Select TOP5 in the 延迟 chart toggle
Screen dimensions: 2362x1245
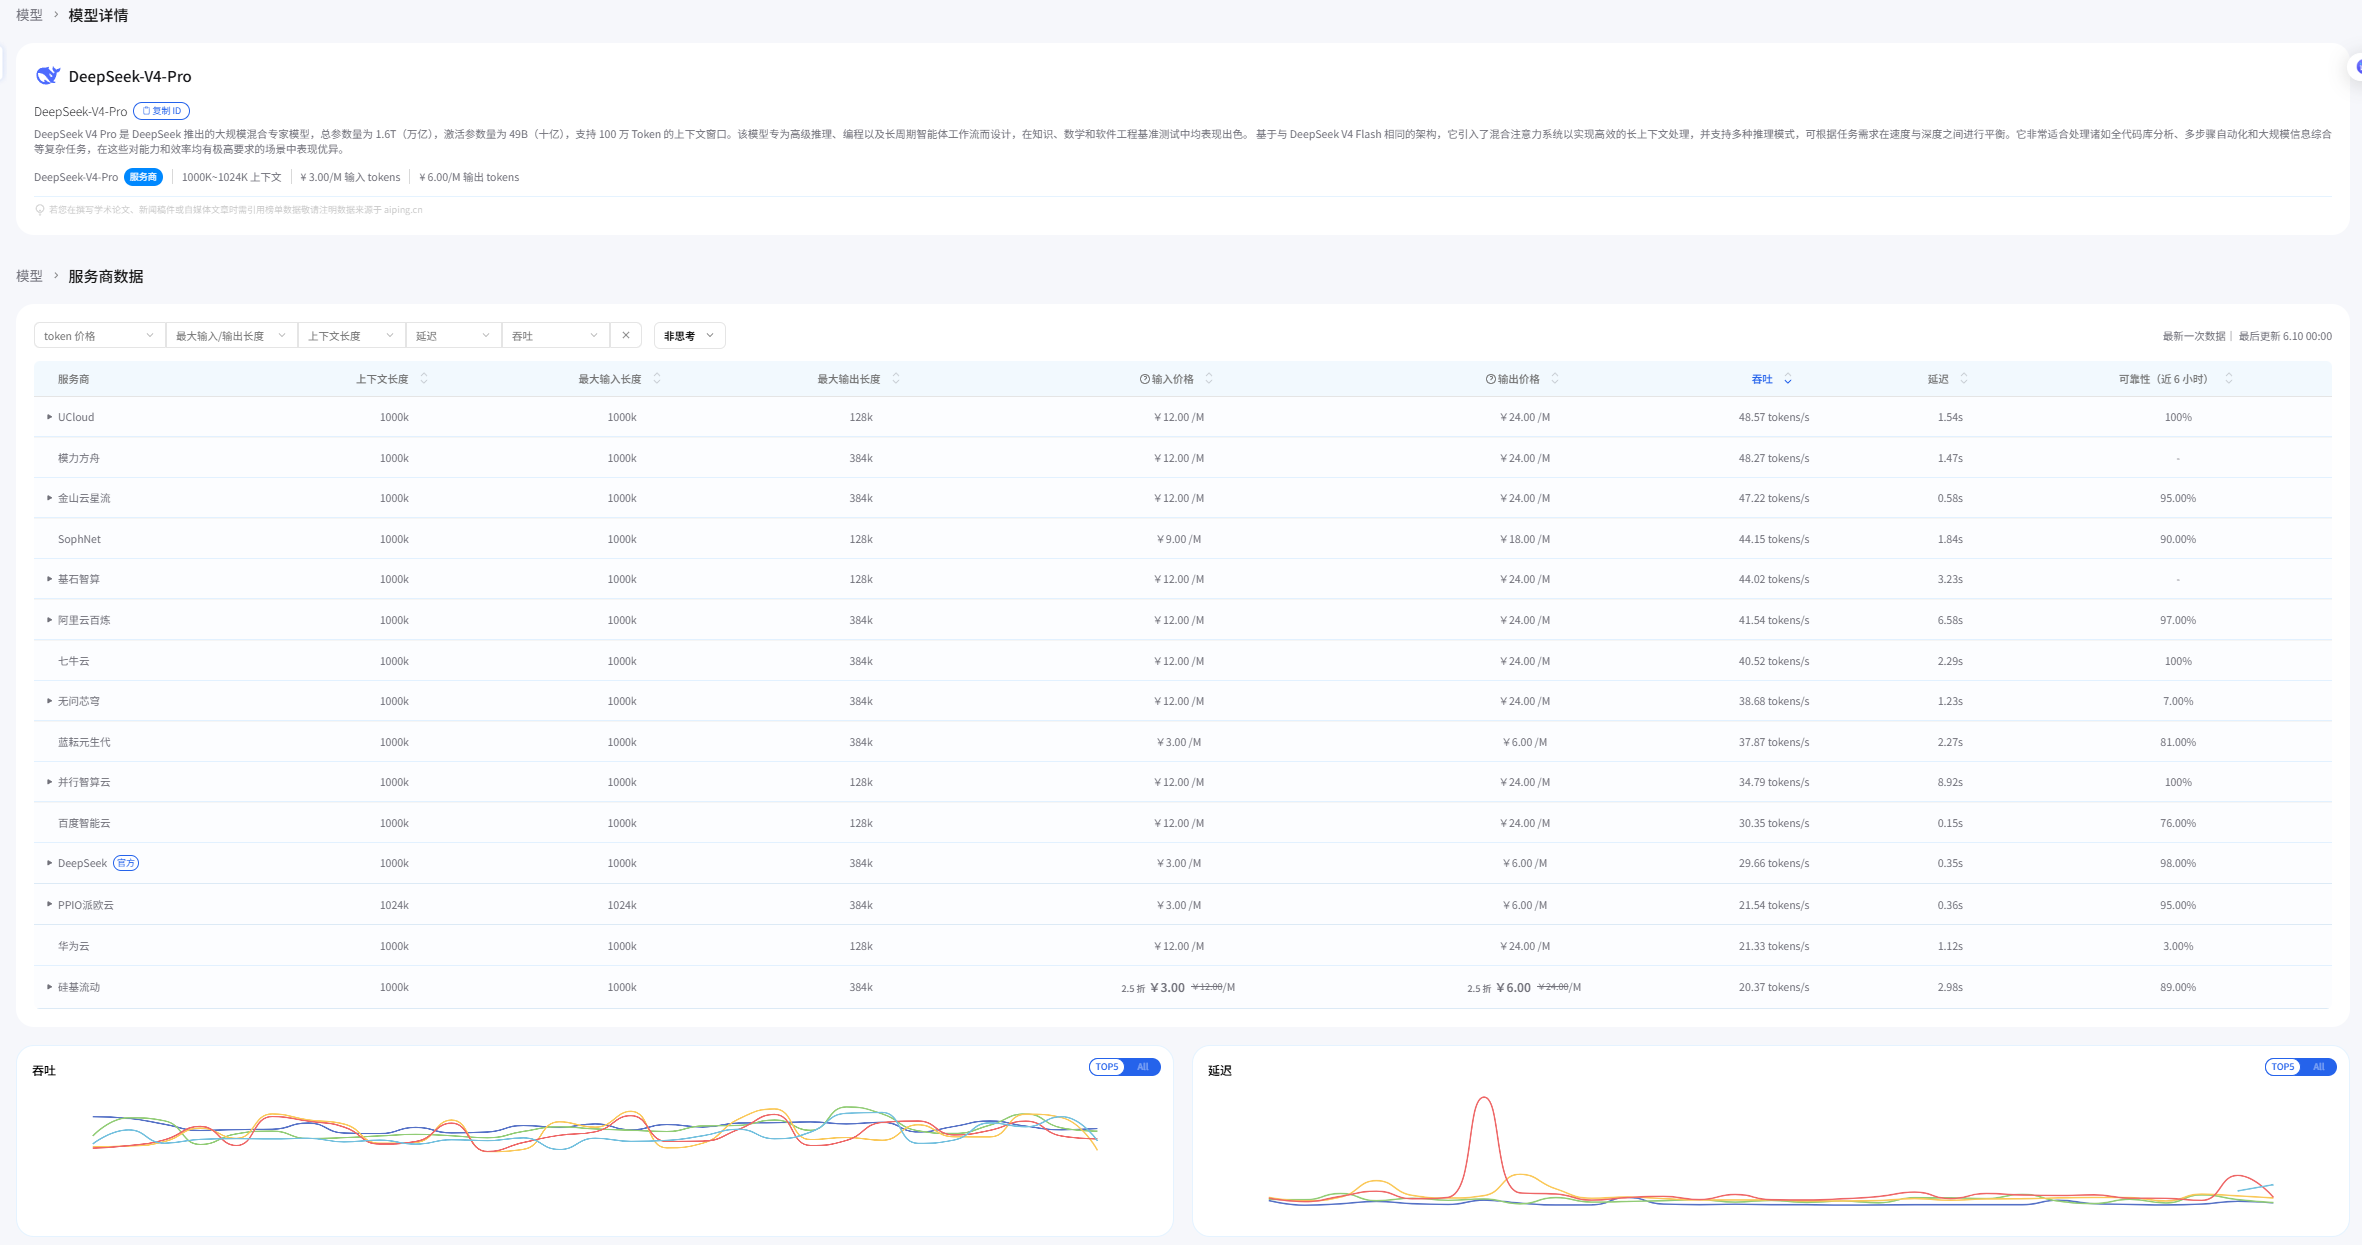point(2283,1067)
